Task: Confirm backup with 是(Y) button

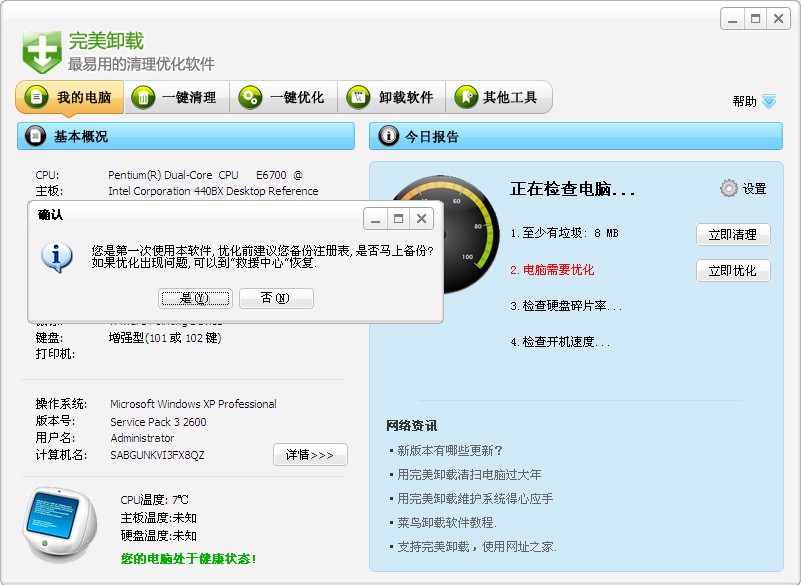Action: [195, 298]
